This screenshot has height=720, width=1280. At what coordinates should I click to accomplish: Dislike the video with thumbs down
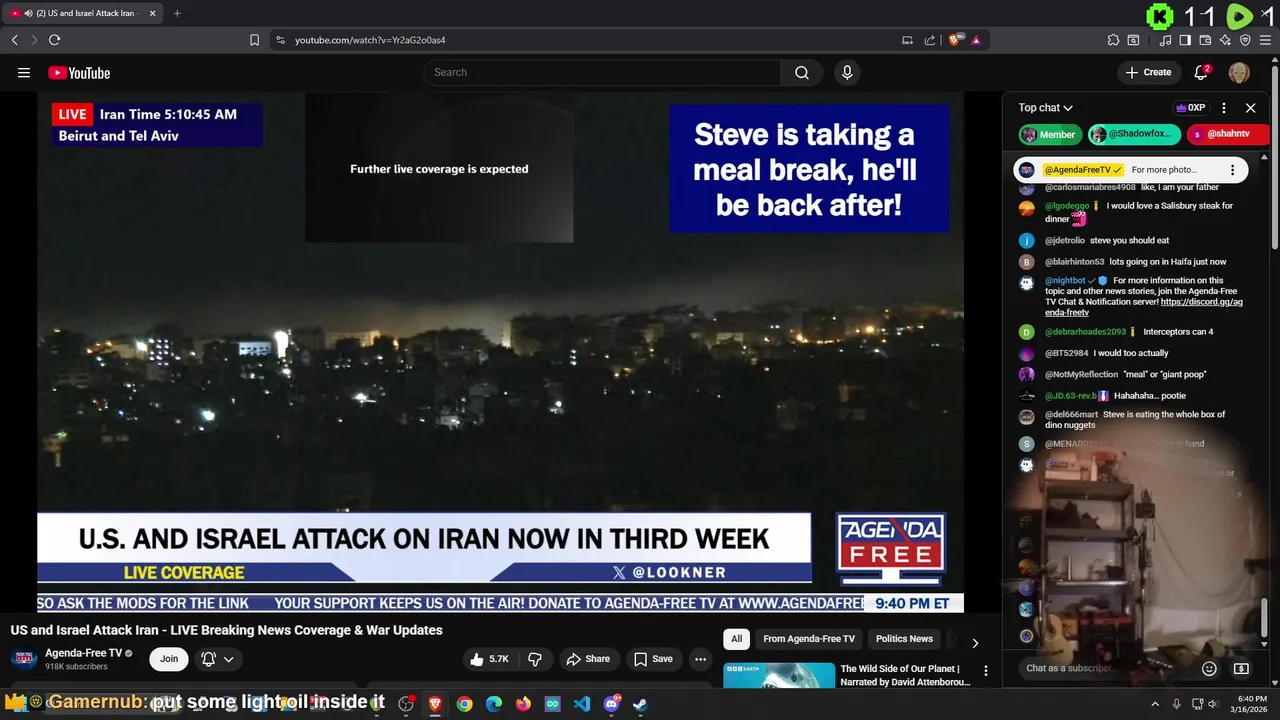coord(535,659)
